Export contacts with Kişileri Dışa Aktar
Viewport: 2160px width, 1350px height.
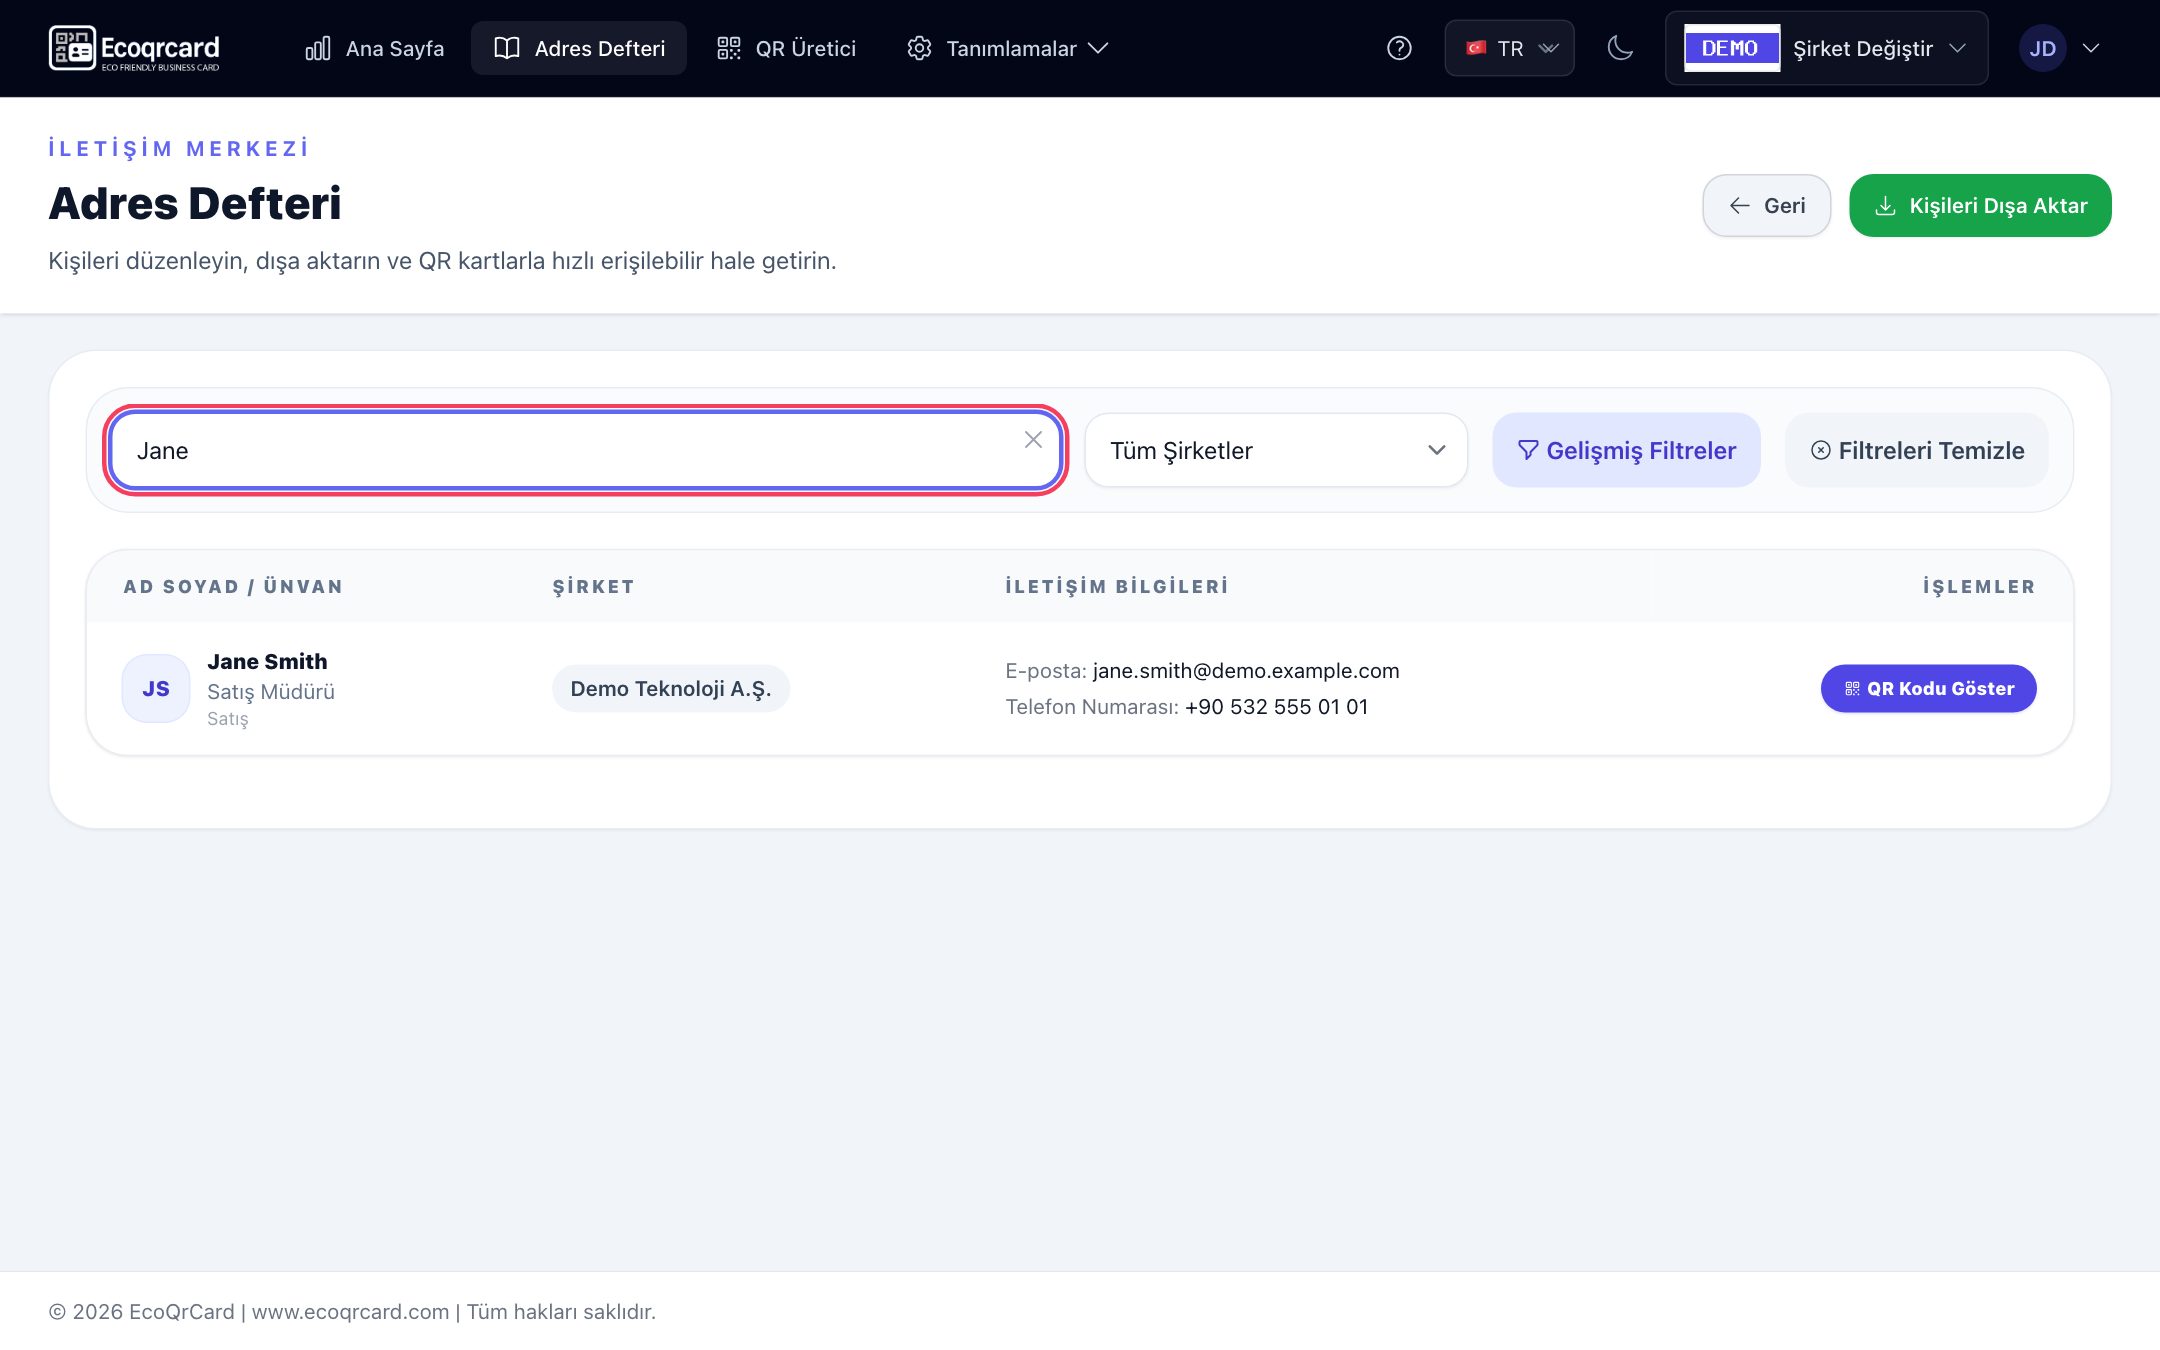pyautogui.click(x=1980, y=206)
